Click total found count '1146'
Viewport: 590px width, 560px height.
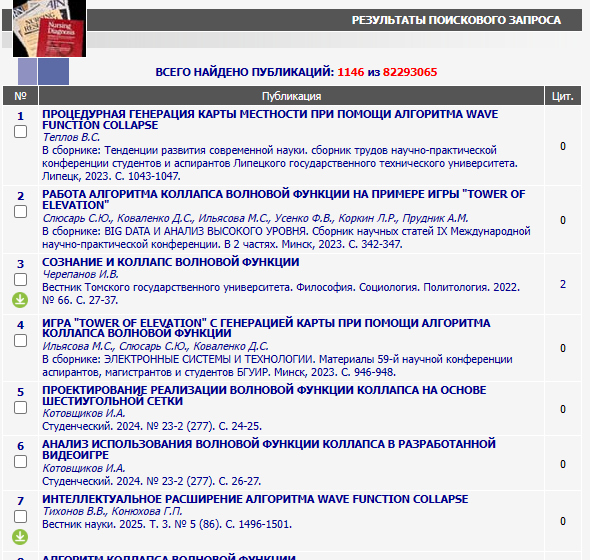click(351, 72)
